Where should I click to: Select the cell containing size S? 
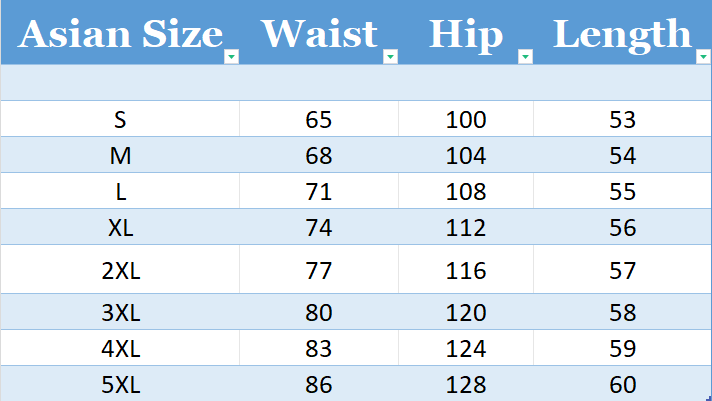point(120,120)
